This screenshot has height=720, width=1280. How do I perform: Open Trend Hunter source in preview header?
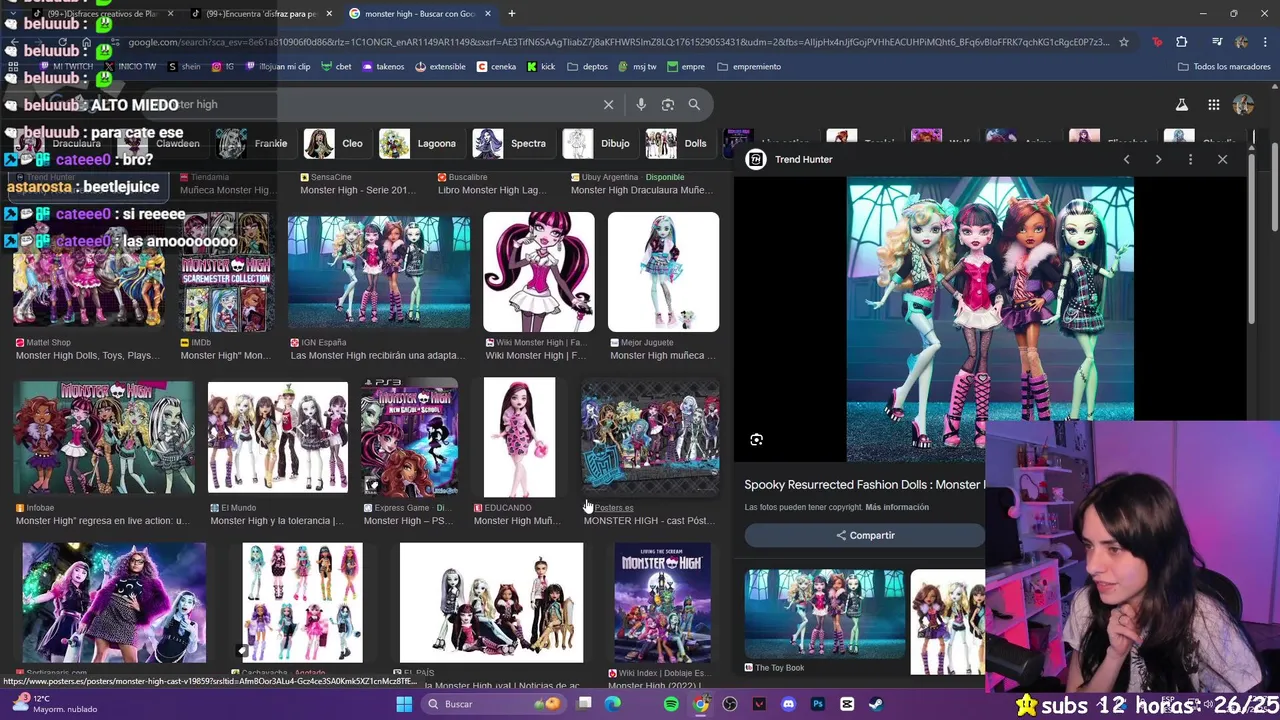click(791, 159)
